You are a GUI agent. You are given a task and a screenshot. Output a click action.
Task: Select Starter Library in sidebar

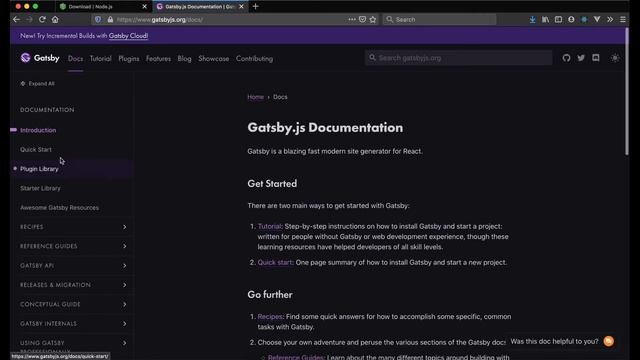pos(40,189)
